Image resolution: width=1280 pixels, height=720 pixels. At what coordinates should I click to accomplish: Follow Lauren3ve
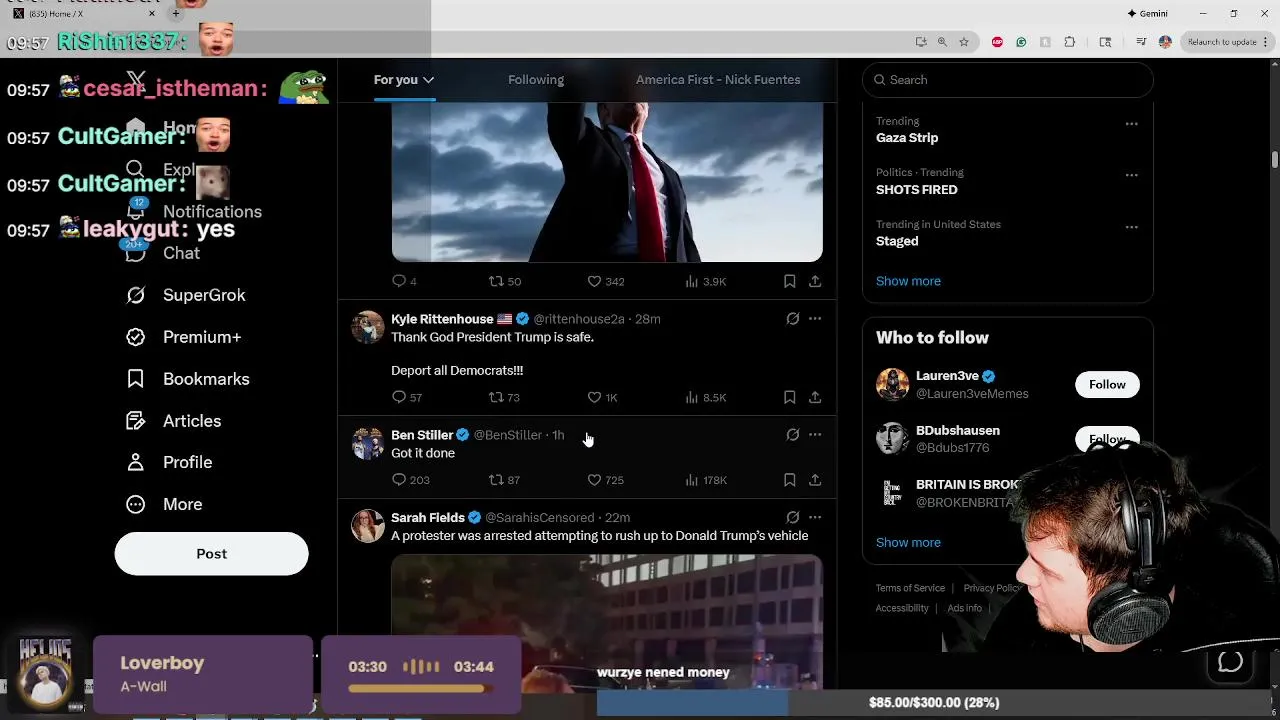(x=1107, y=385)
